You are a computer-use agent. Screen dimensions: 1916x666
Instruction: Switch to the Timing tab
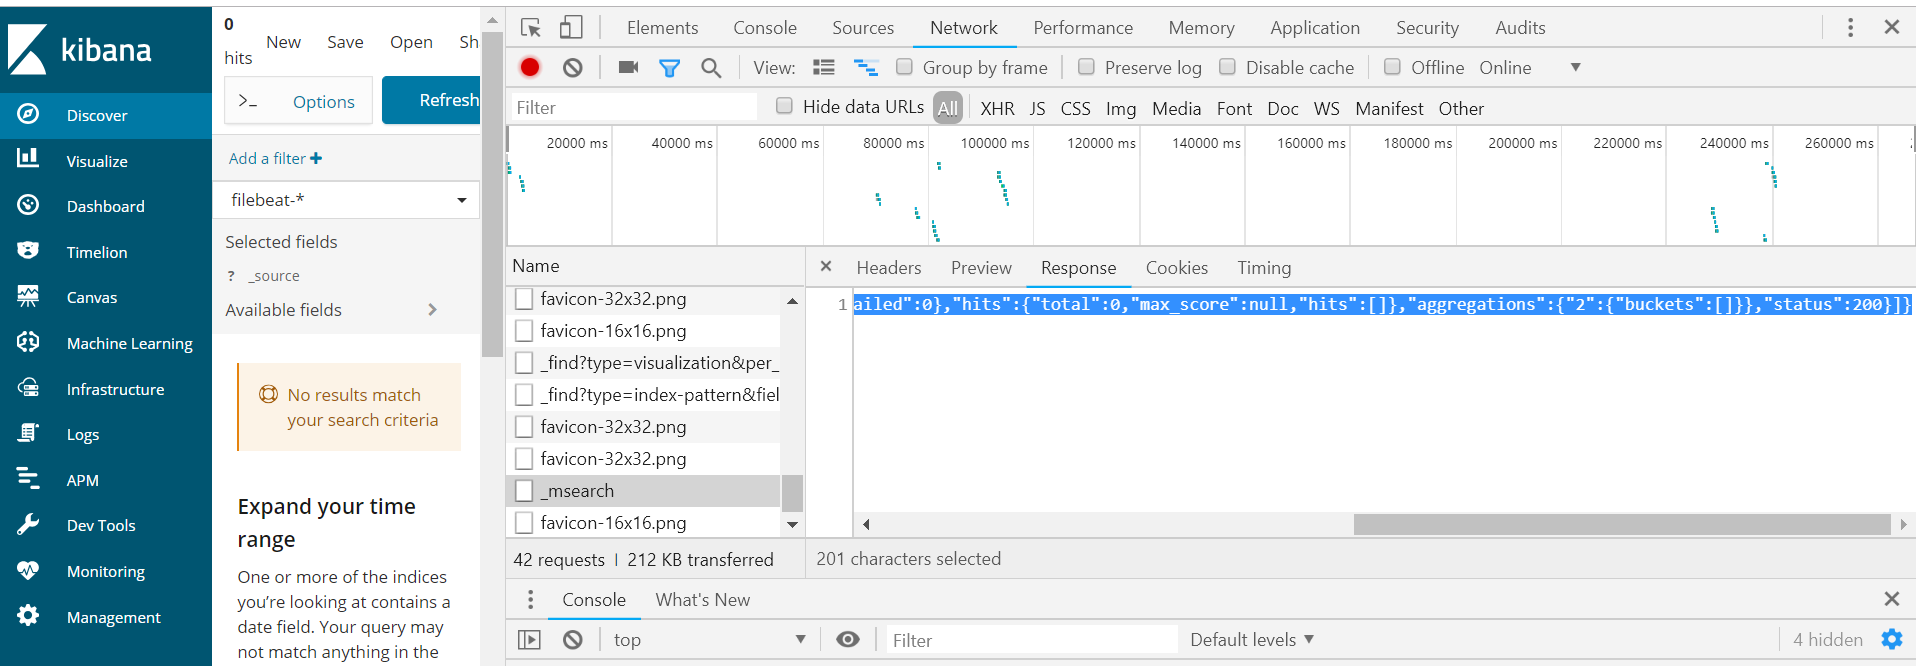[x=1264, y=268]
